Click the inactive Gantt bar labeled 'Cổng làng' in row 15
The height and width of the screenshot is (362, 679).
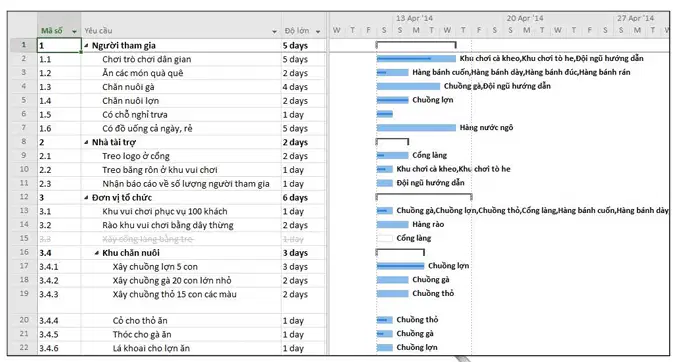(385, 238)
